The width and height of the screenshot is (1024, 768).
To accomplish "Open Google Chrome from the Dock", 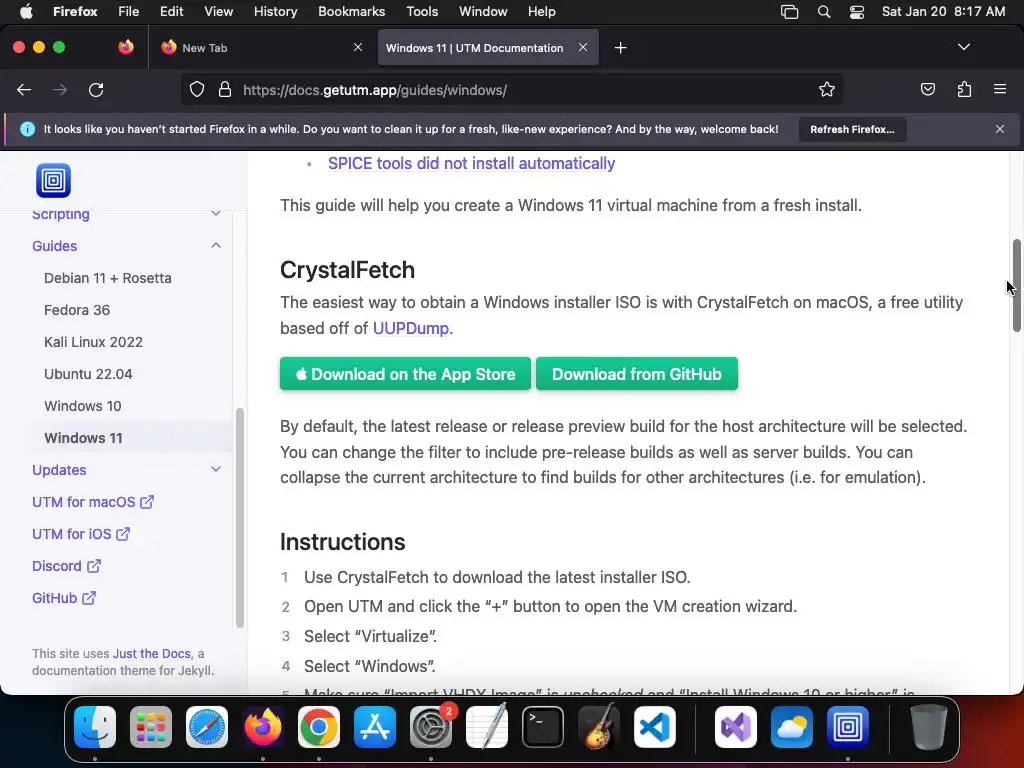I will click(319, 727).
